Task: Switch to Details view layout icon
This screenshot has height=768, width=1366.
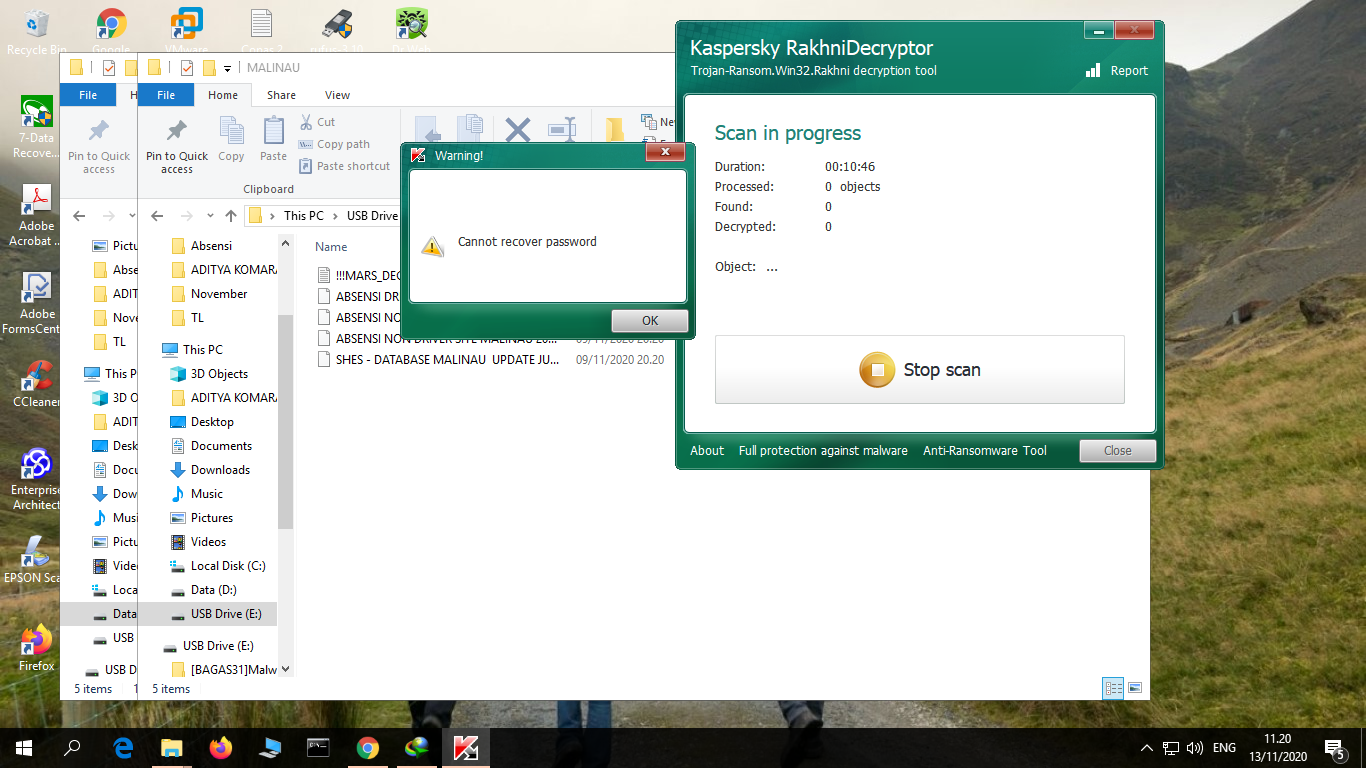Action: (x=1113, y=688)
